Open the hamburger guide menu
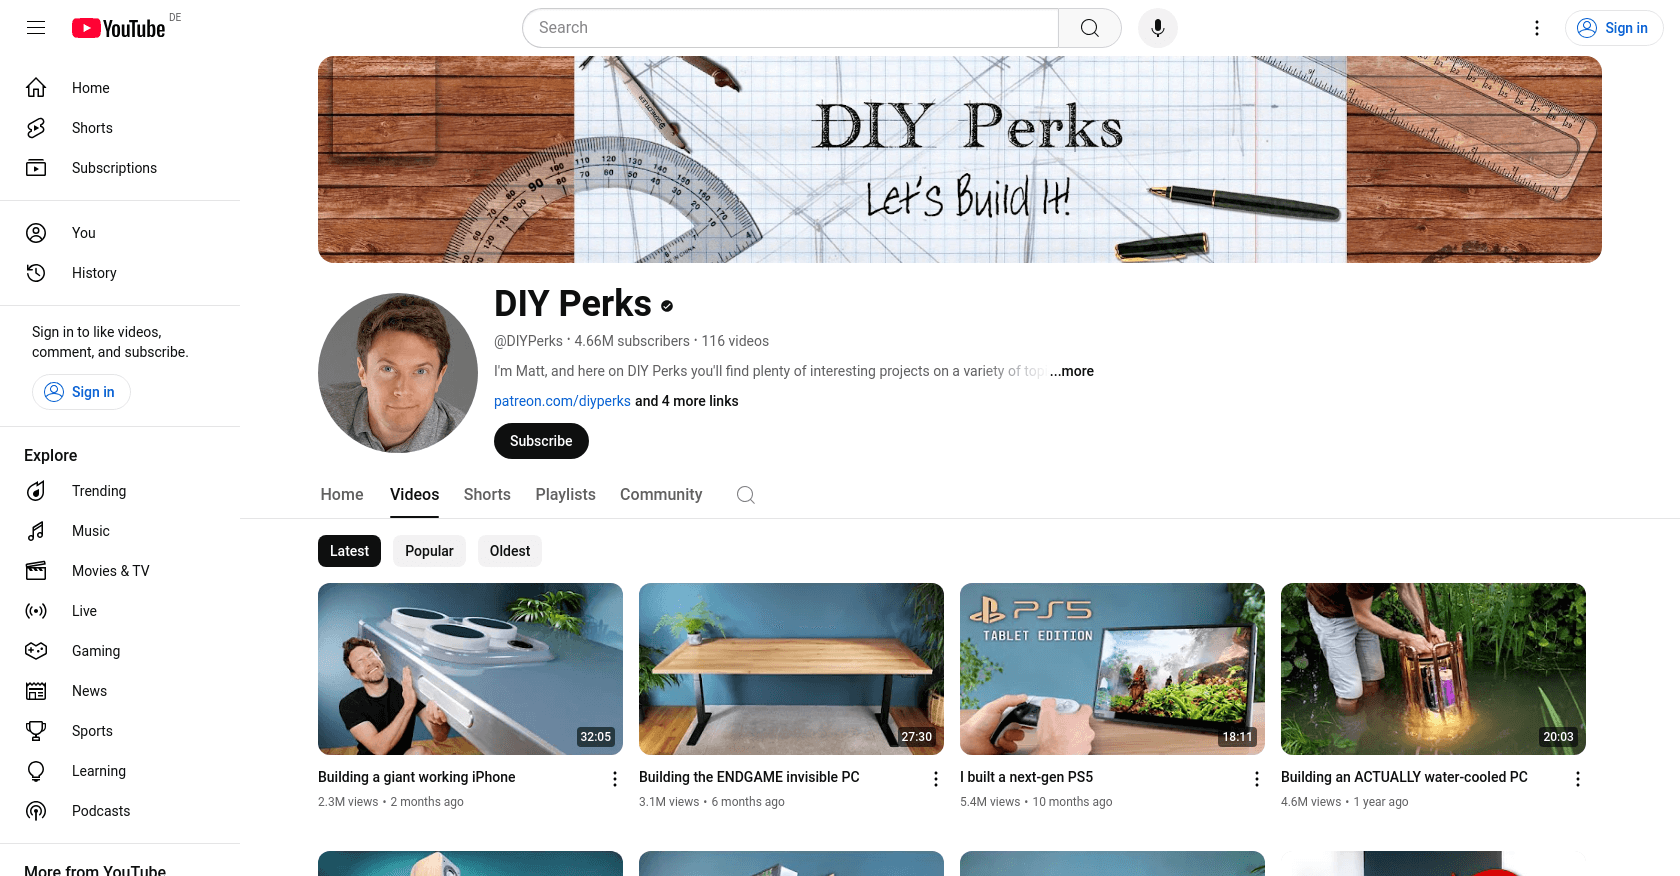1680x876 pixels. click(36, 28)
